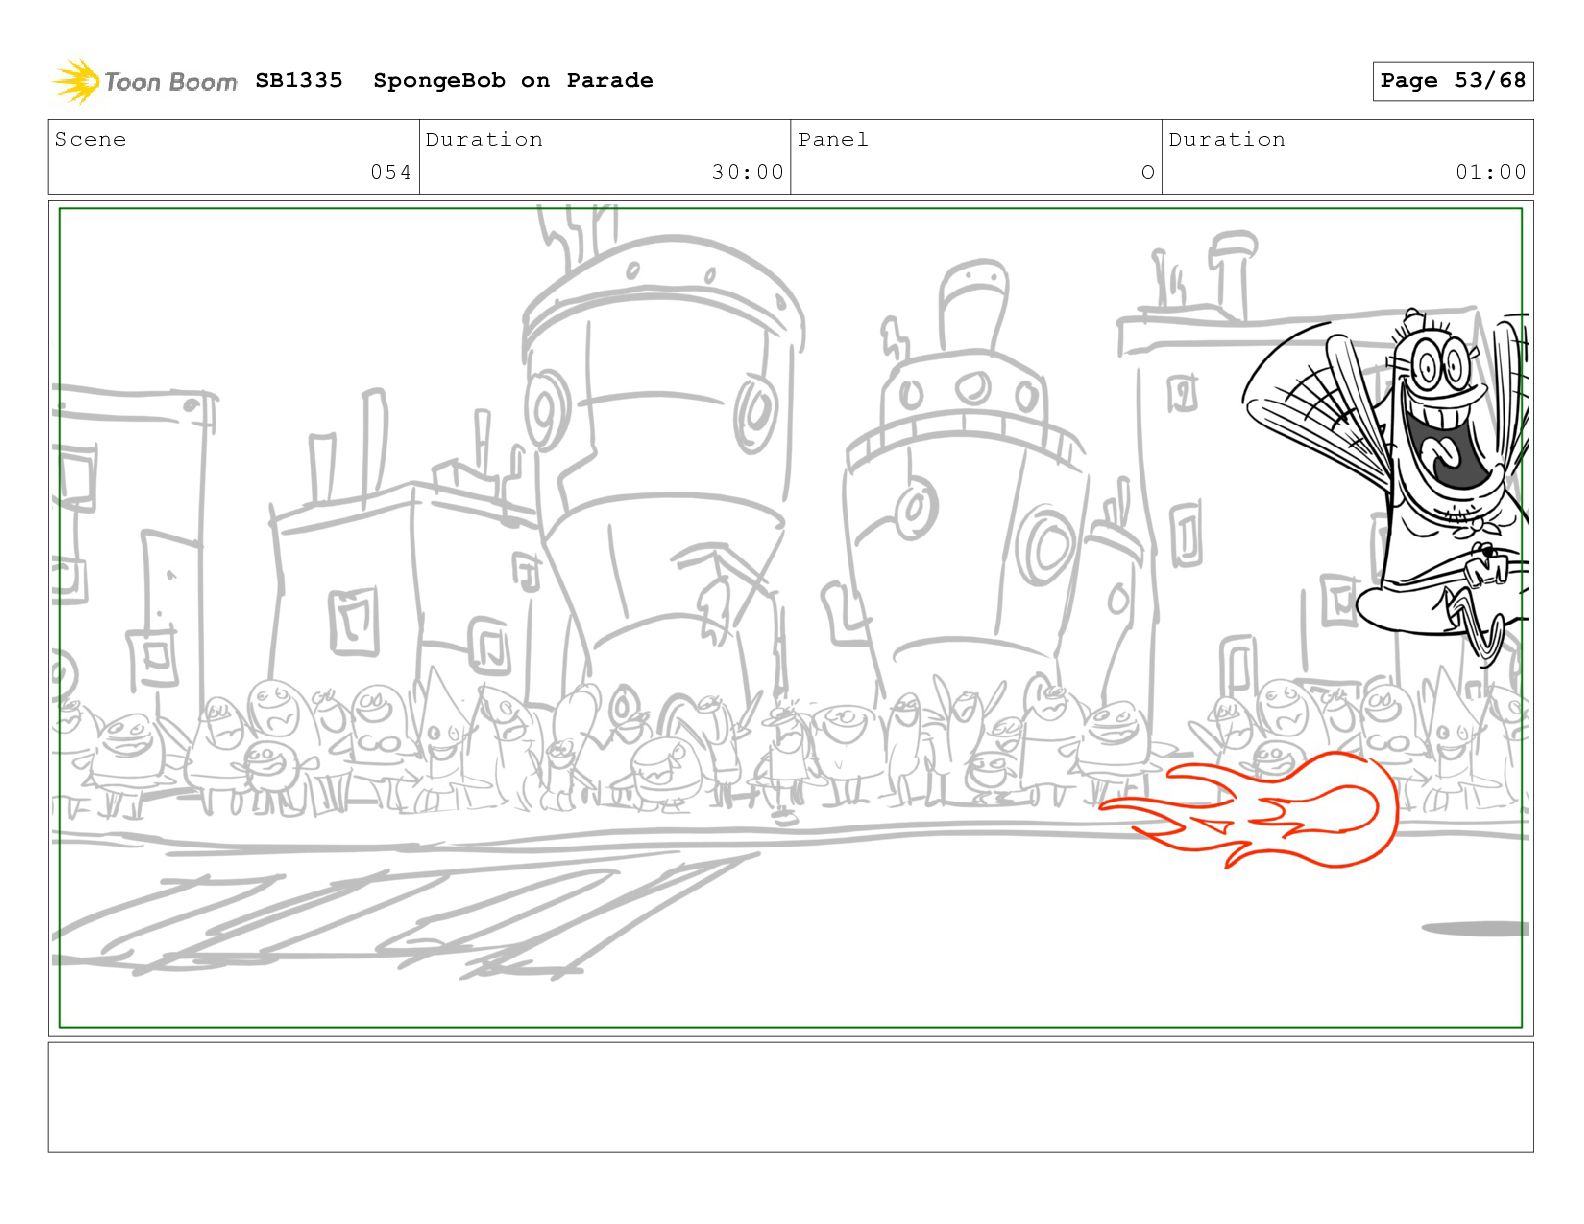
Task: Select the scene duration value '30:00'
Action: coord(748,172)
